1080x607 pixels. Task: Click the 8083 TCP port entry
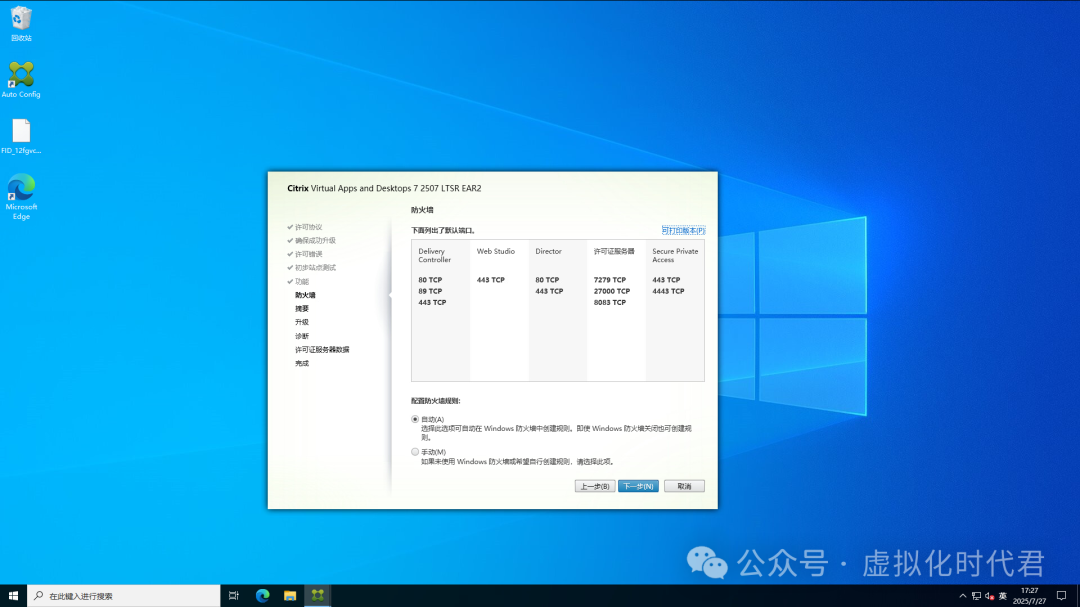coord(610,302)
